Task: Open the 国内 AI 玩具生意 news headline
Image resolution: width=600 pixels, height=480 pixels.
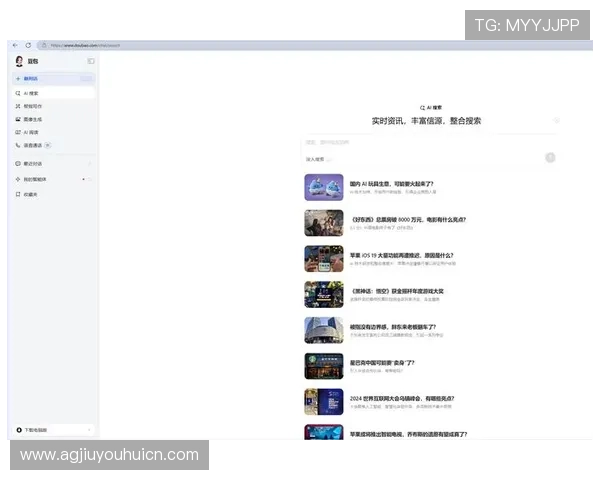Action: pyautogui.click(x=391, y=184)
